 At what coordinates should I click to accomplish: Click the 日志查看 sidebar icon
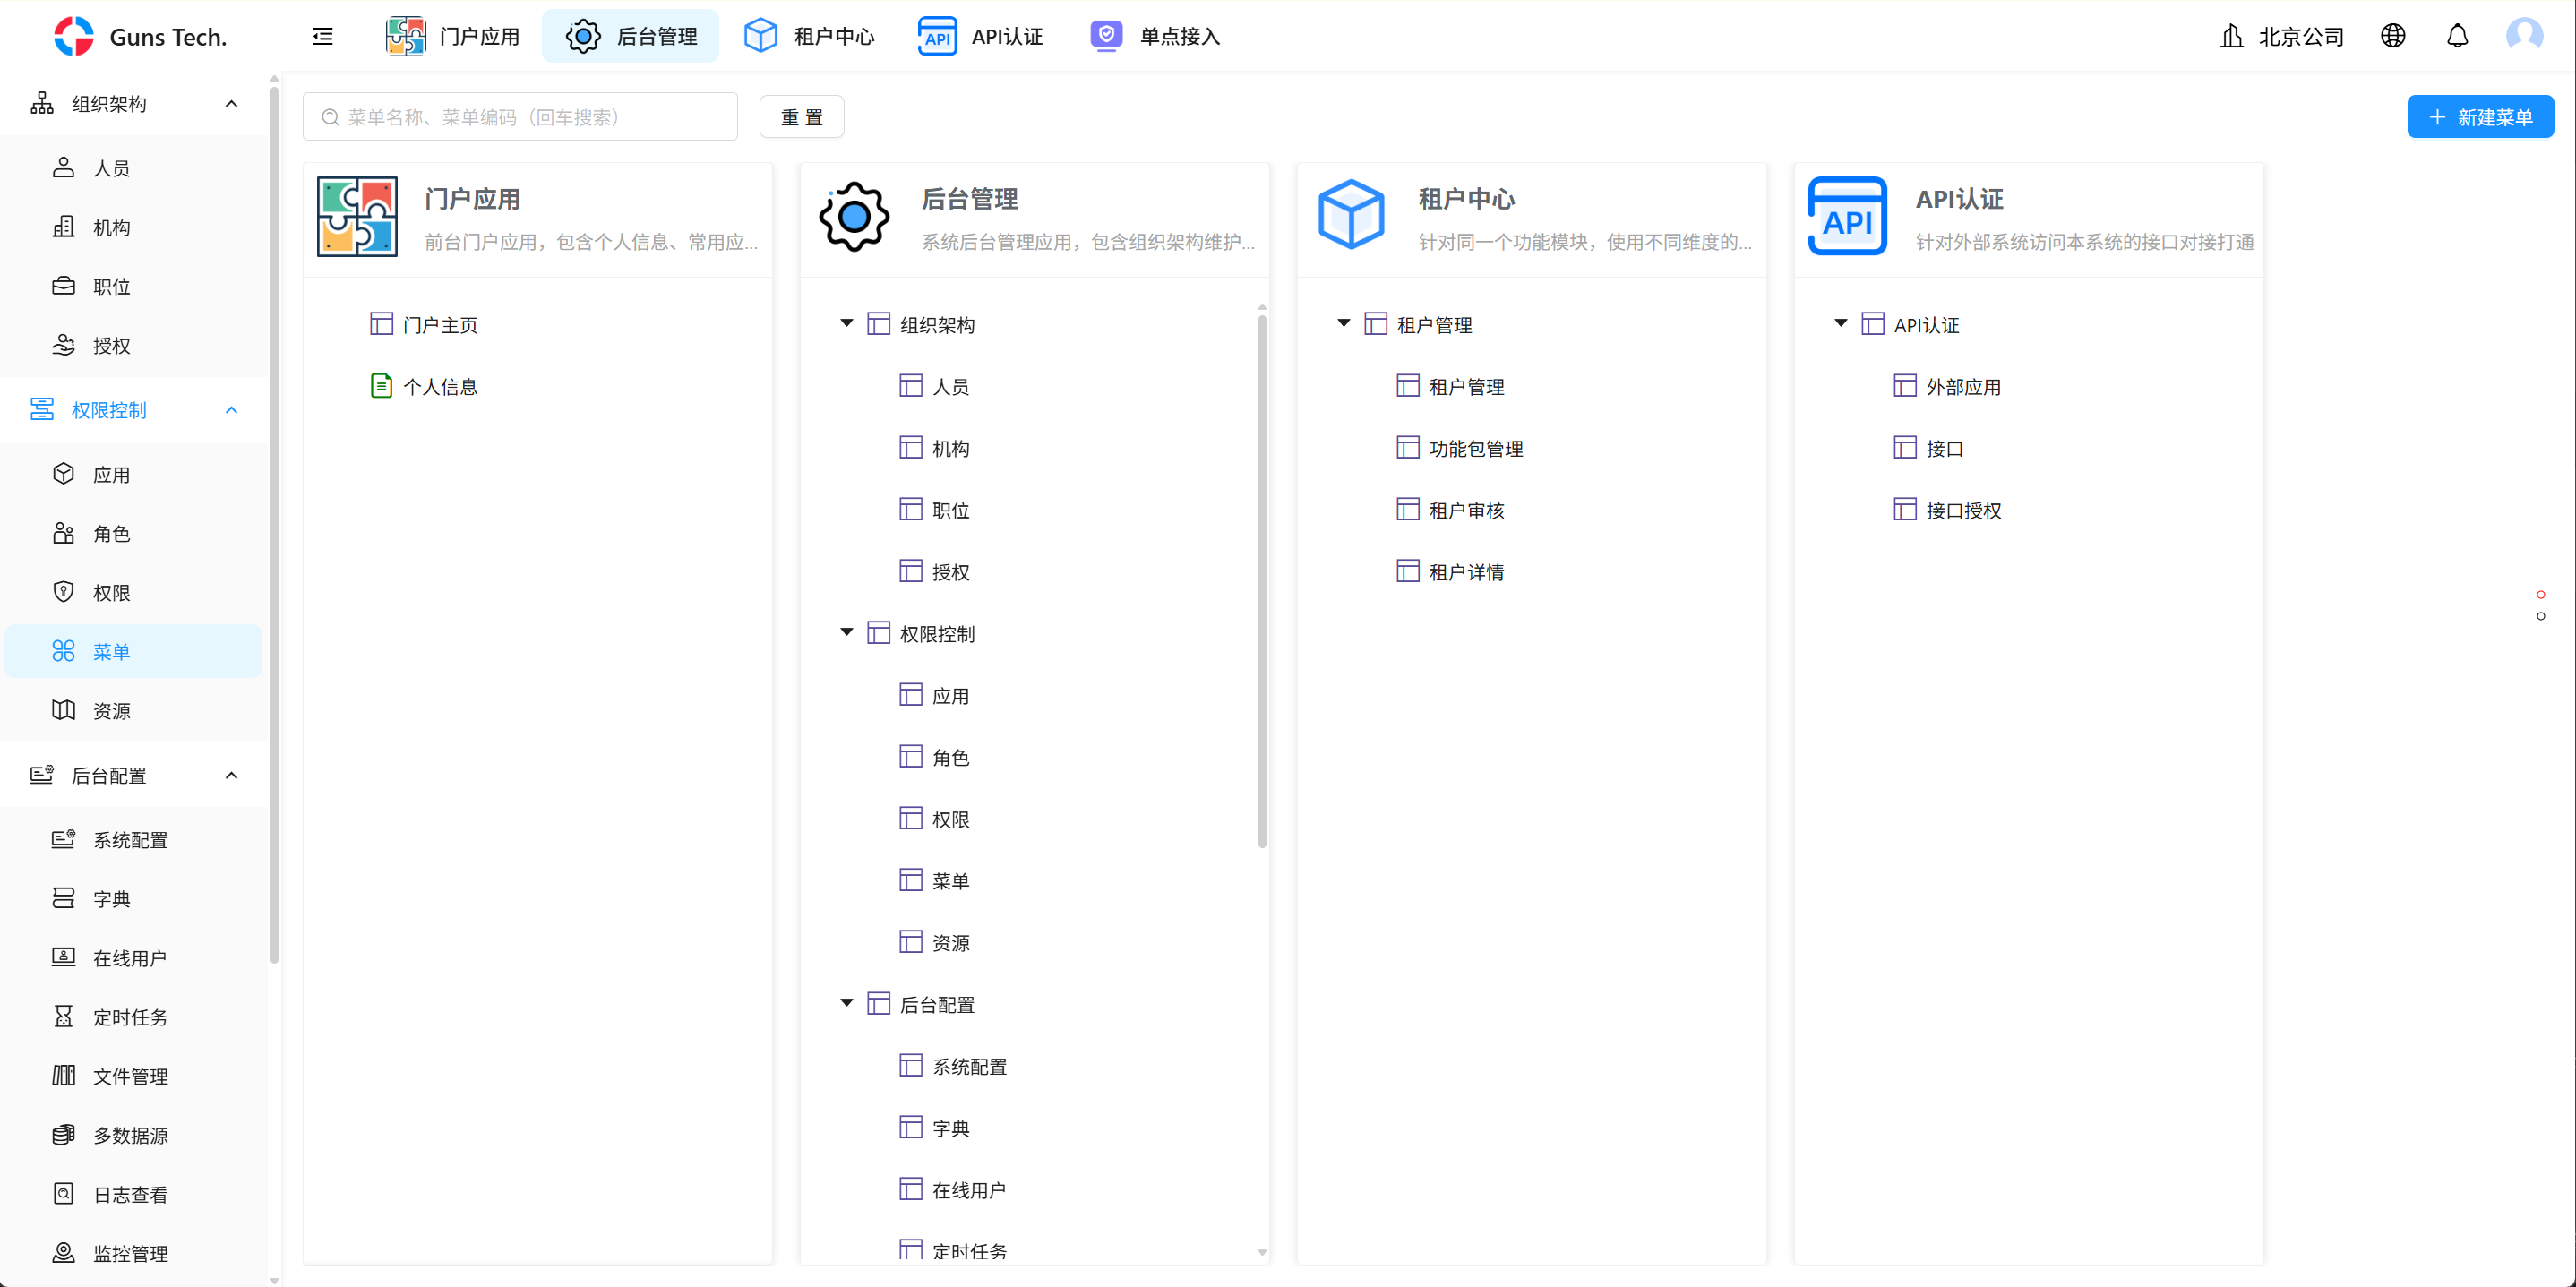click(63, 1193)
